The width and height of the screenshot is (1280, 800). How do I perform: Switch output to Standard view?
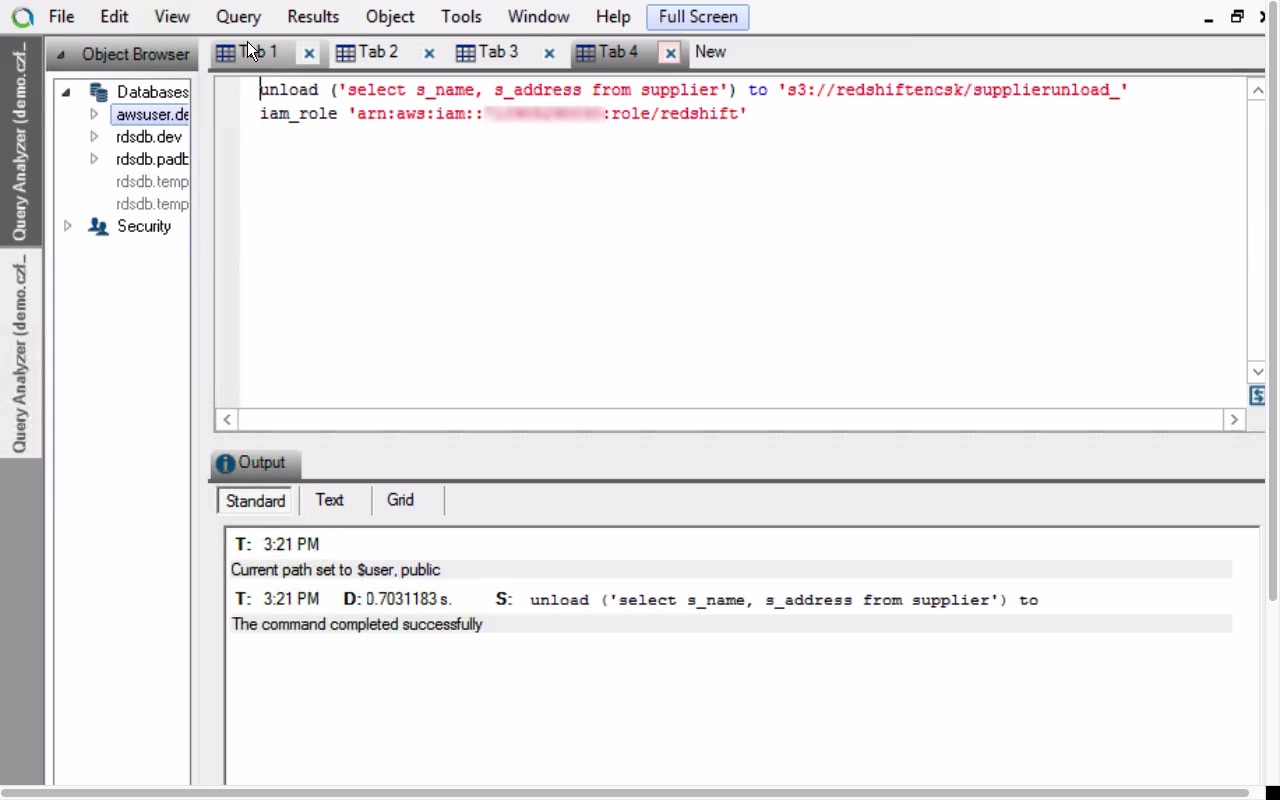[x=255, y=501]
